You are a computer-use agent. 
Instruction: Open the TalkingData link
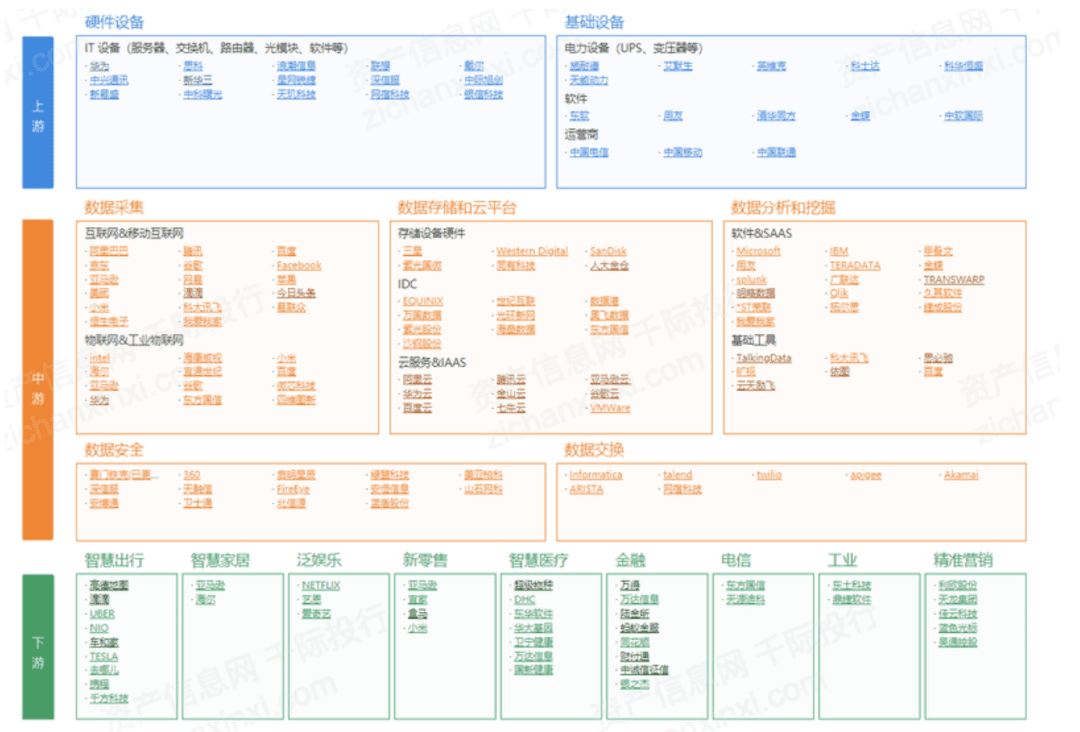(763, 358)
